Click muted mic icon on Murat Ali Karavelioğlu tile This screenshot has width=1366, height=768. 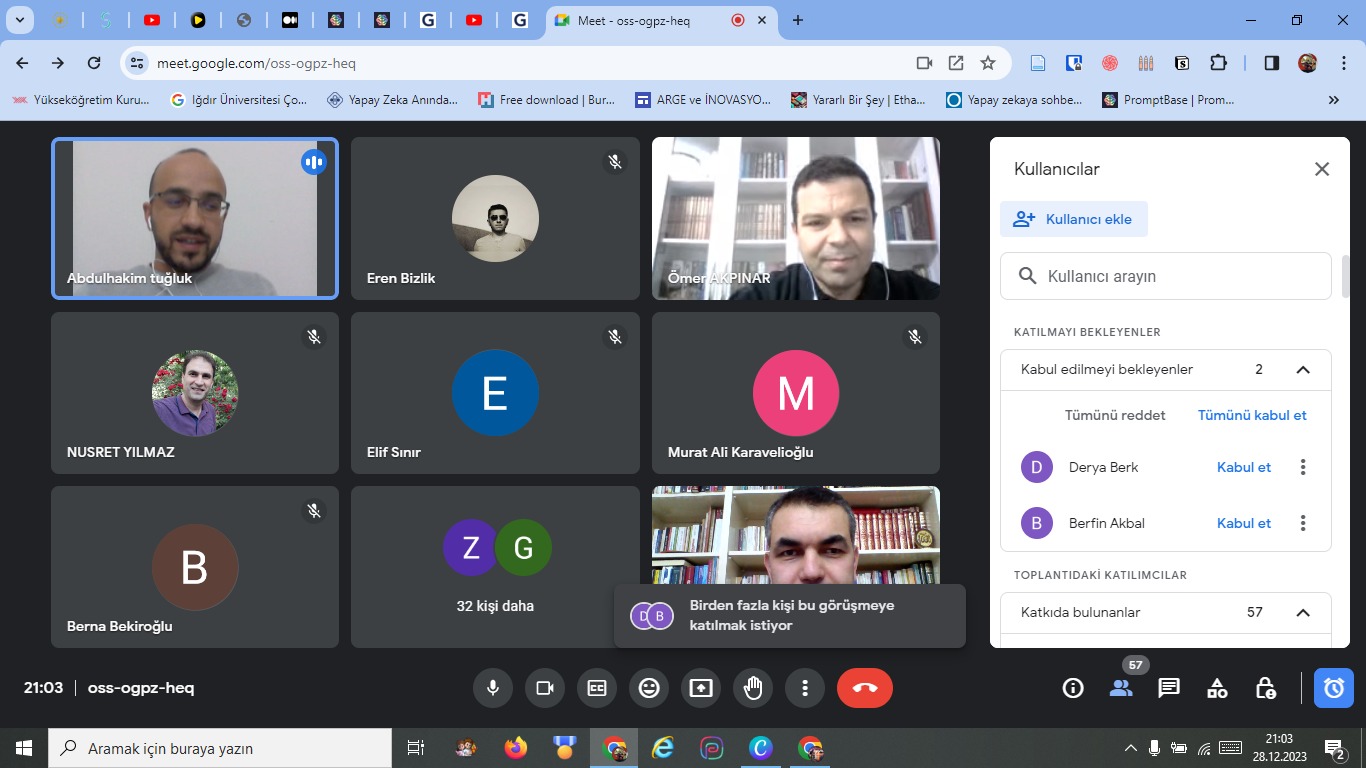coord(915,337)
